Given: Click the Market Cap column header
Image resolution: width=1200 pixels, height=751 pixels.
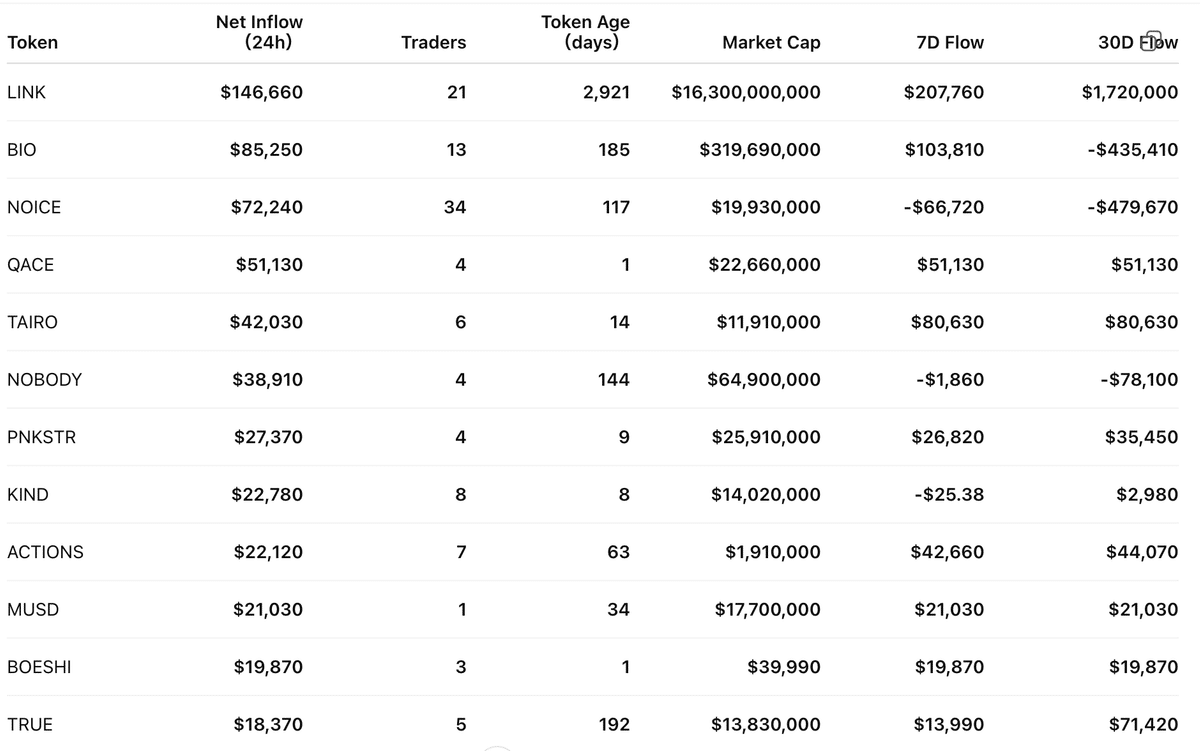Looking at the screenshot, I should 770,42.
